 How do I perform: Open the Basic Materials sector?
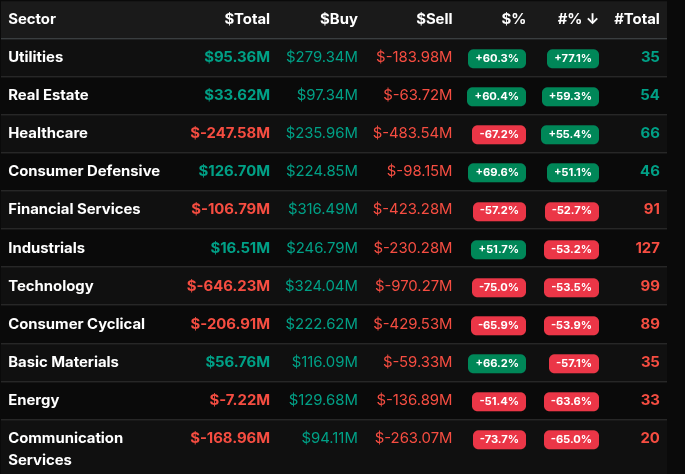(x=63, y=362)
